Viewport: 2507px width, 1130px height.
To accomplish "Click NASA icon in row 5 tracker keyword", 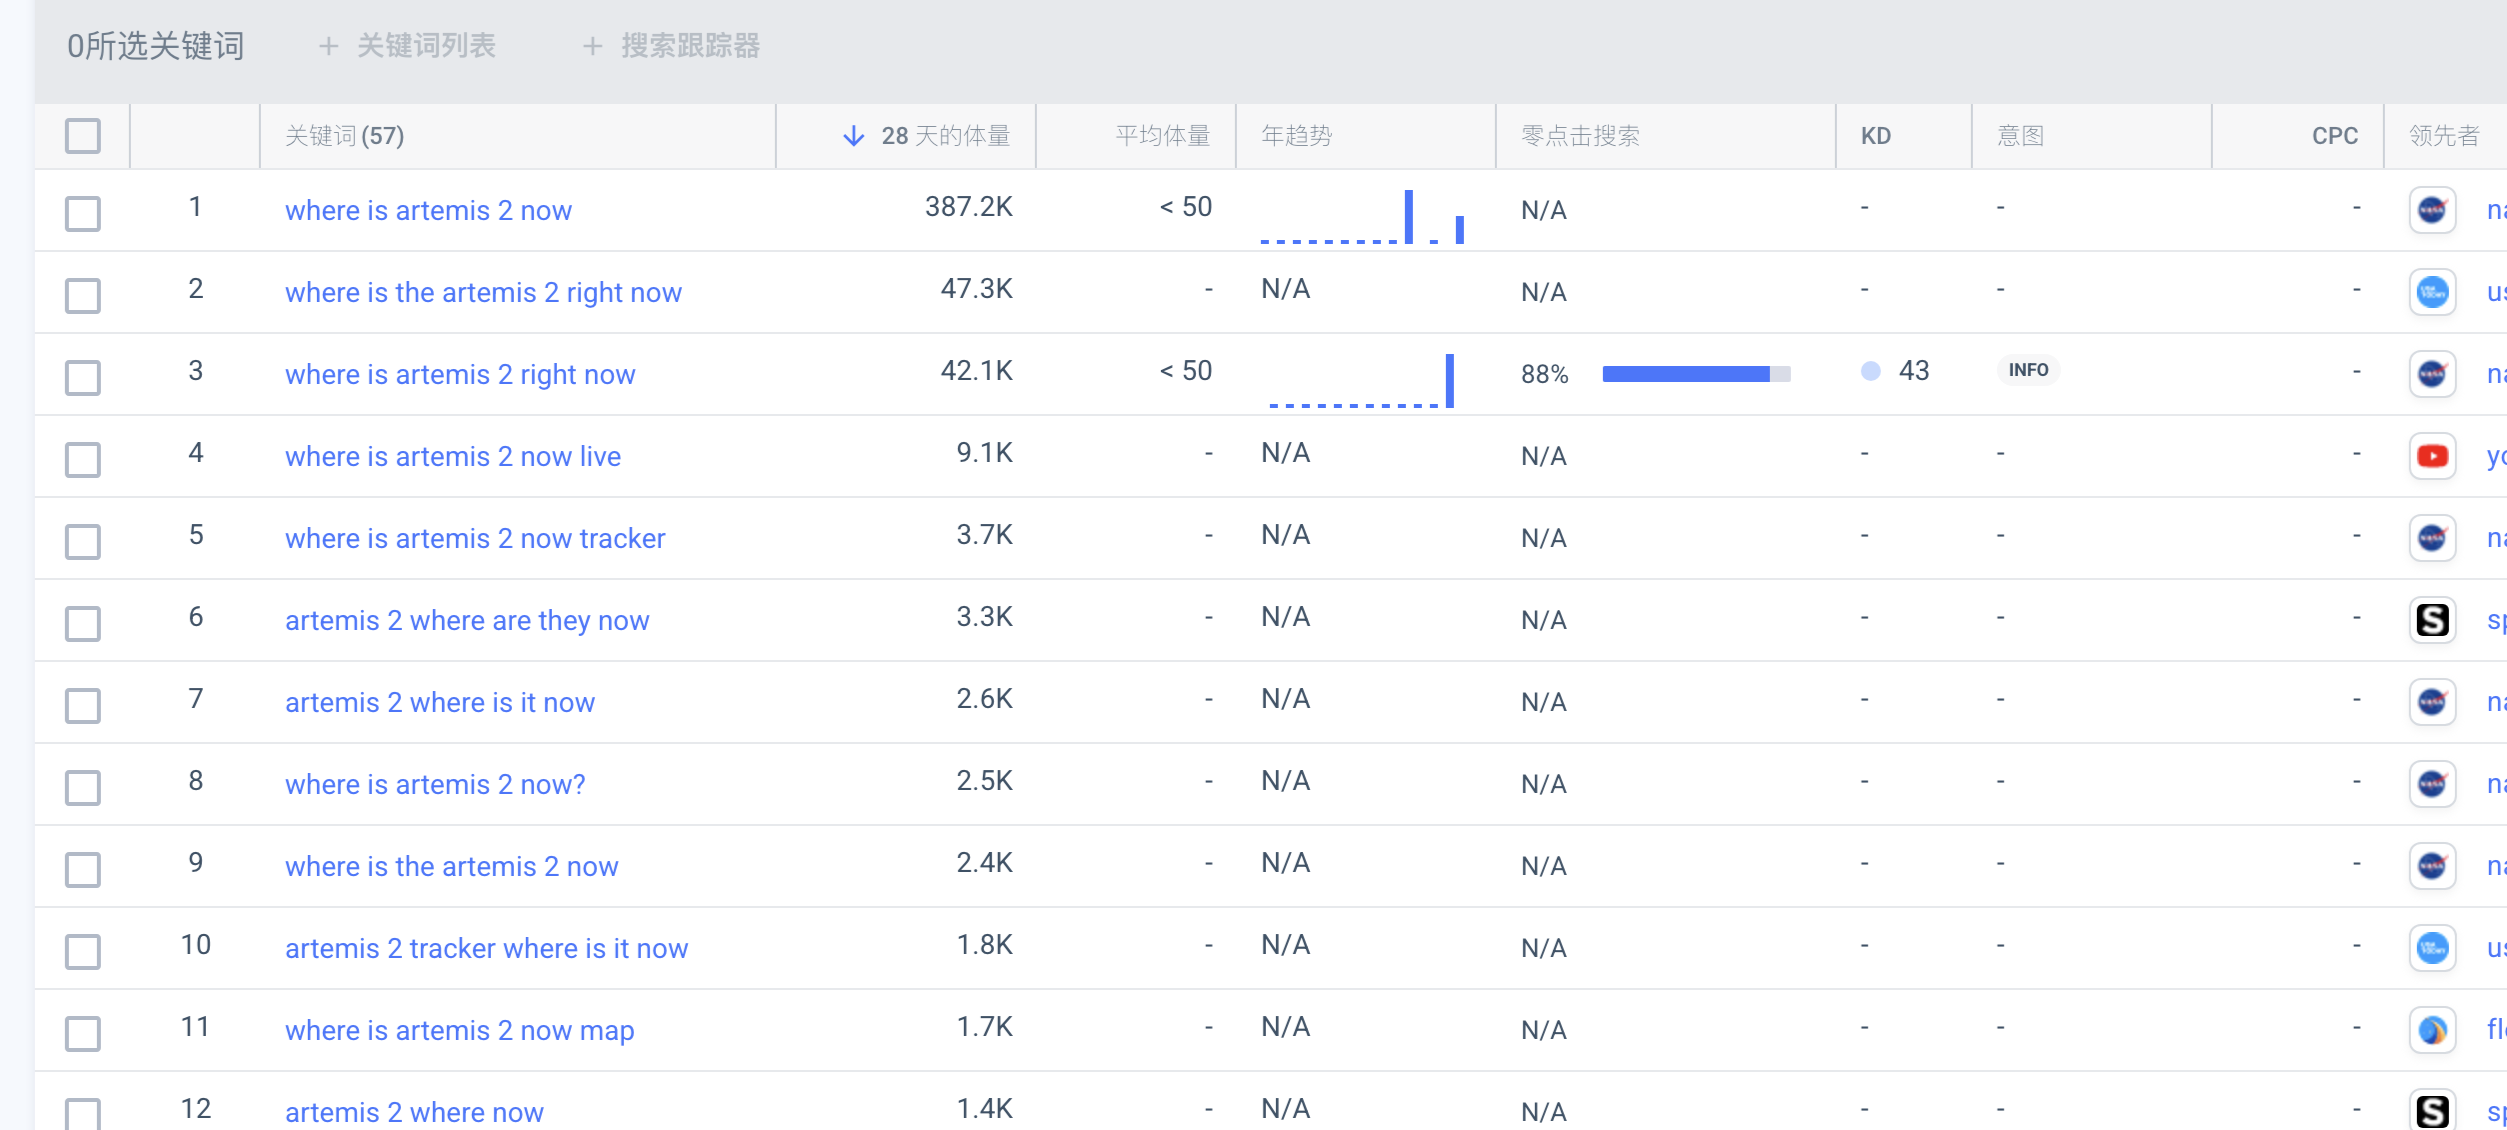I will click(x=2431, y=538).
